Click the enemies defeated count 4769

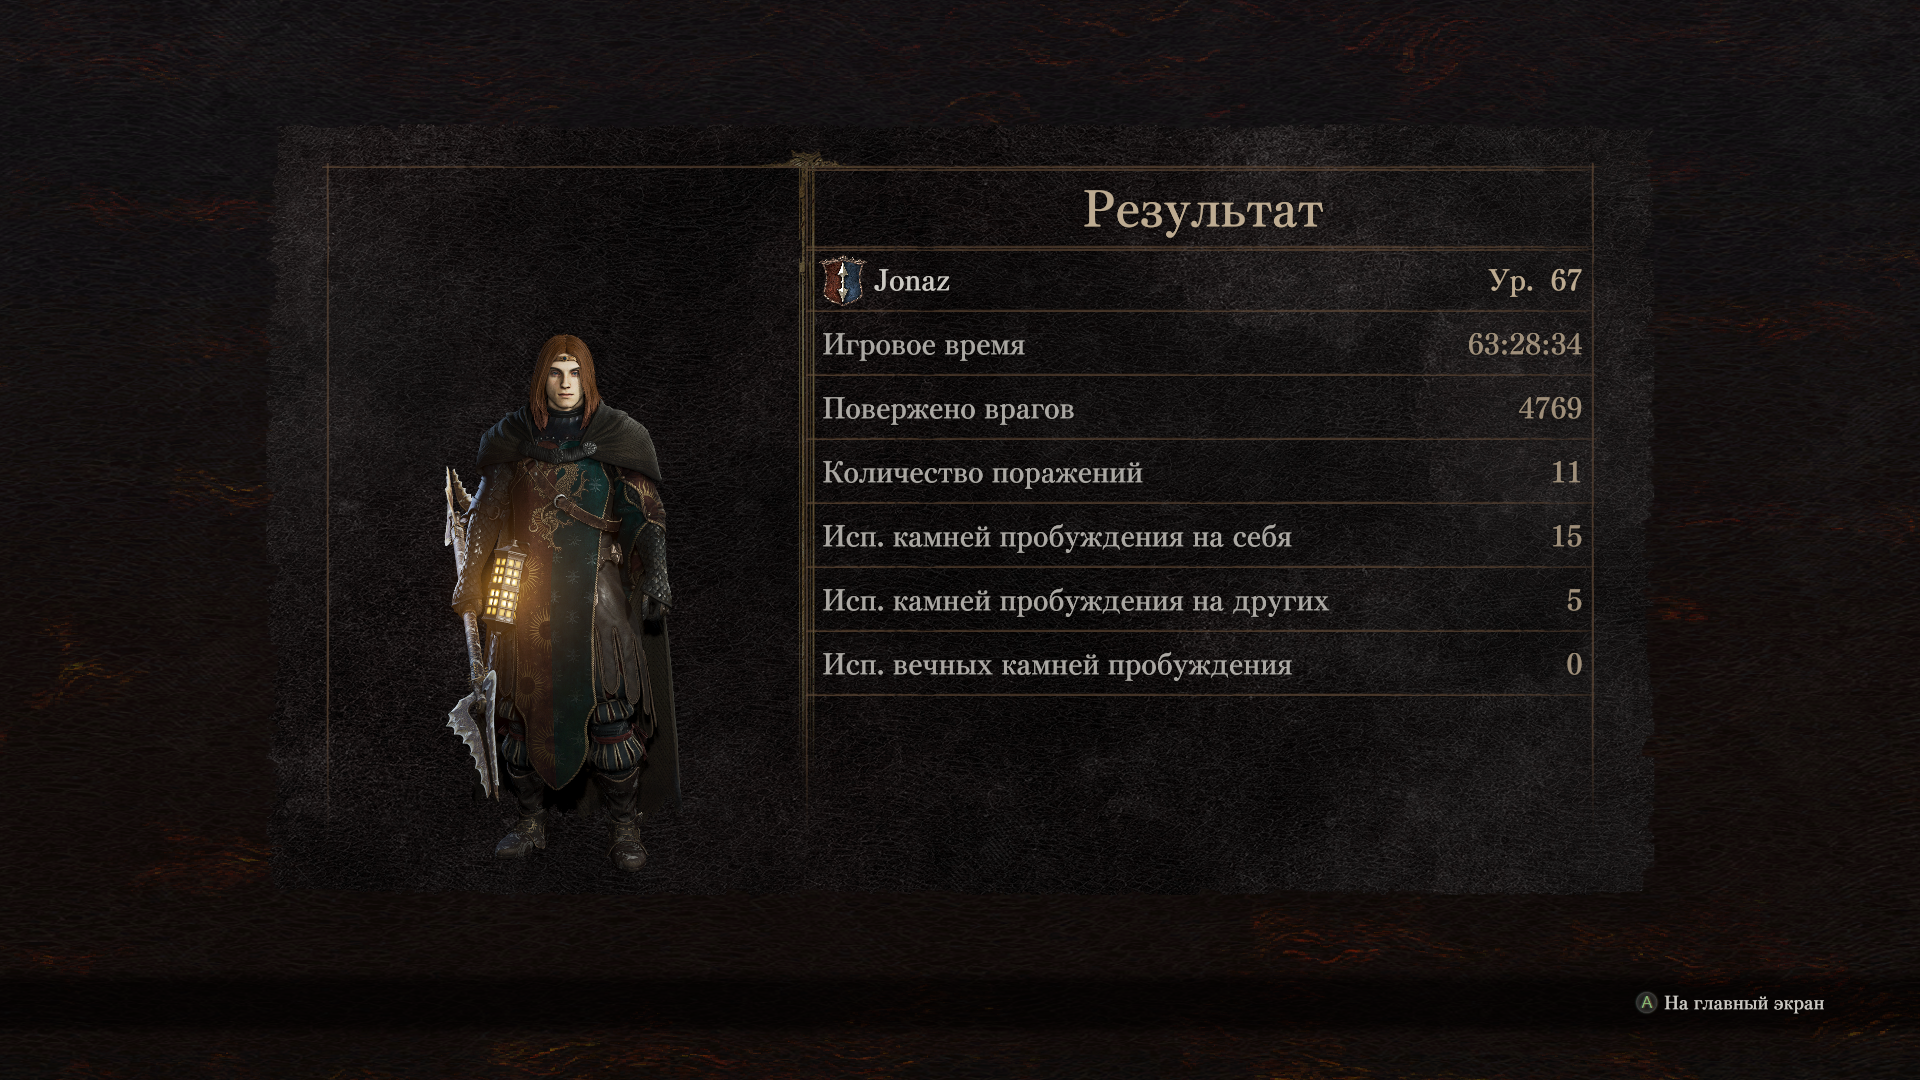click(1550, 408)
